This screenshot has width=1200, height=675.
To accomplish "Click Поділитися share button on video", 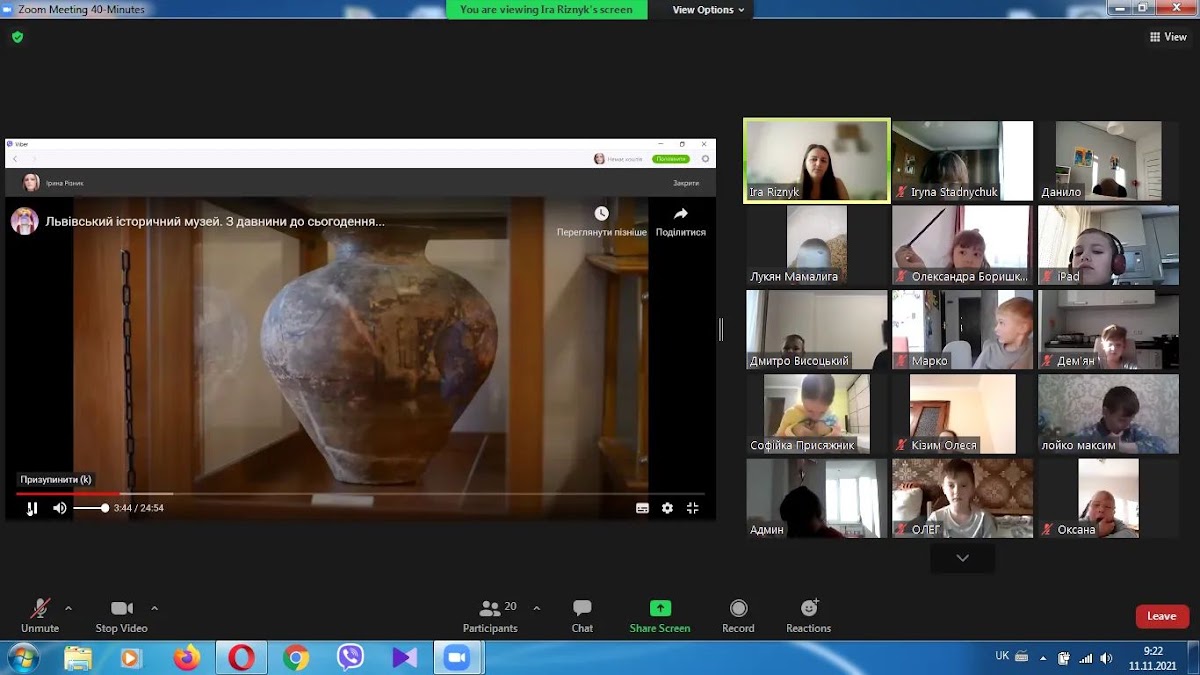I will pos(681,222).
